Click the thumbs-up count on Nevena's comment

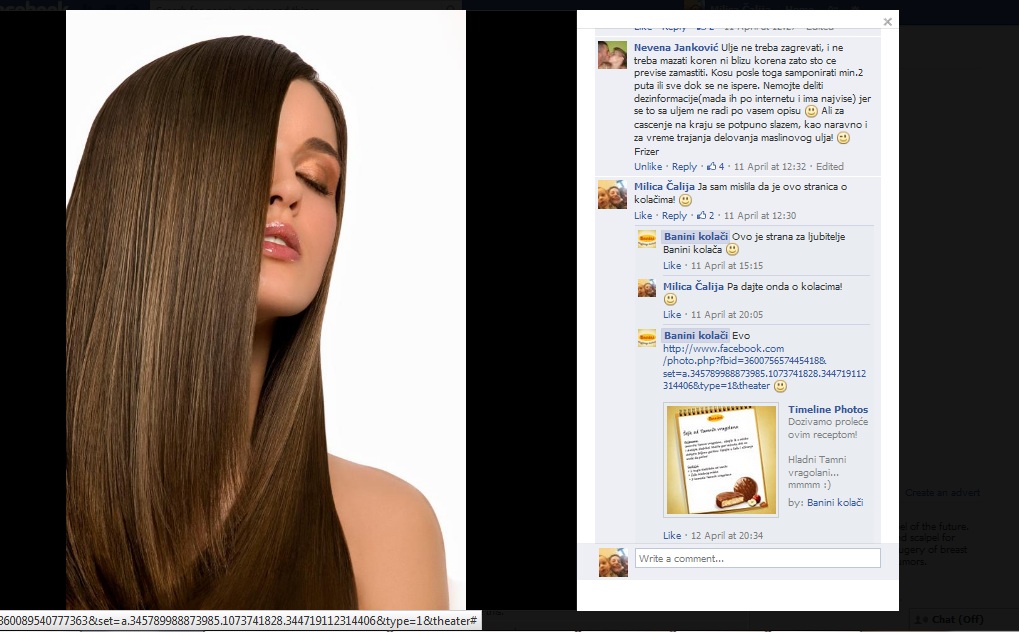(x=715, y=166)
